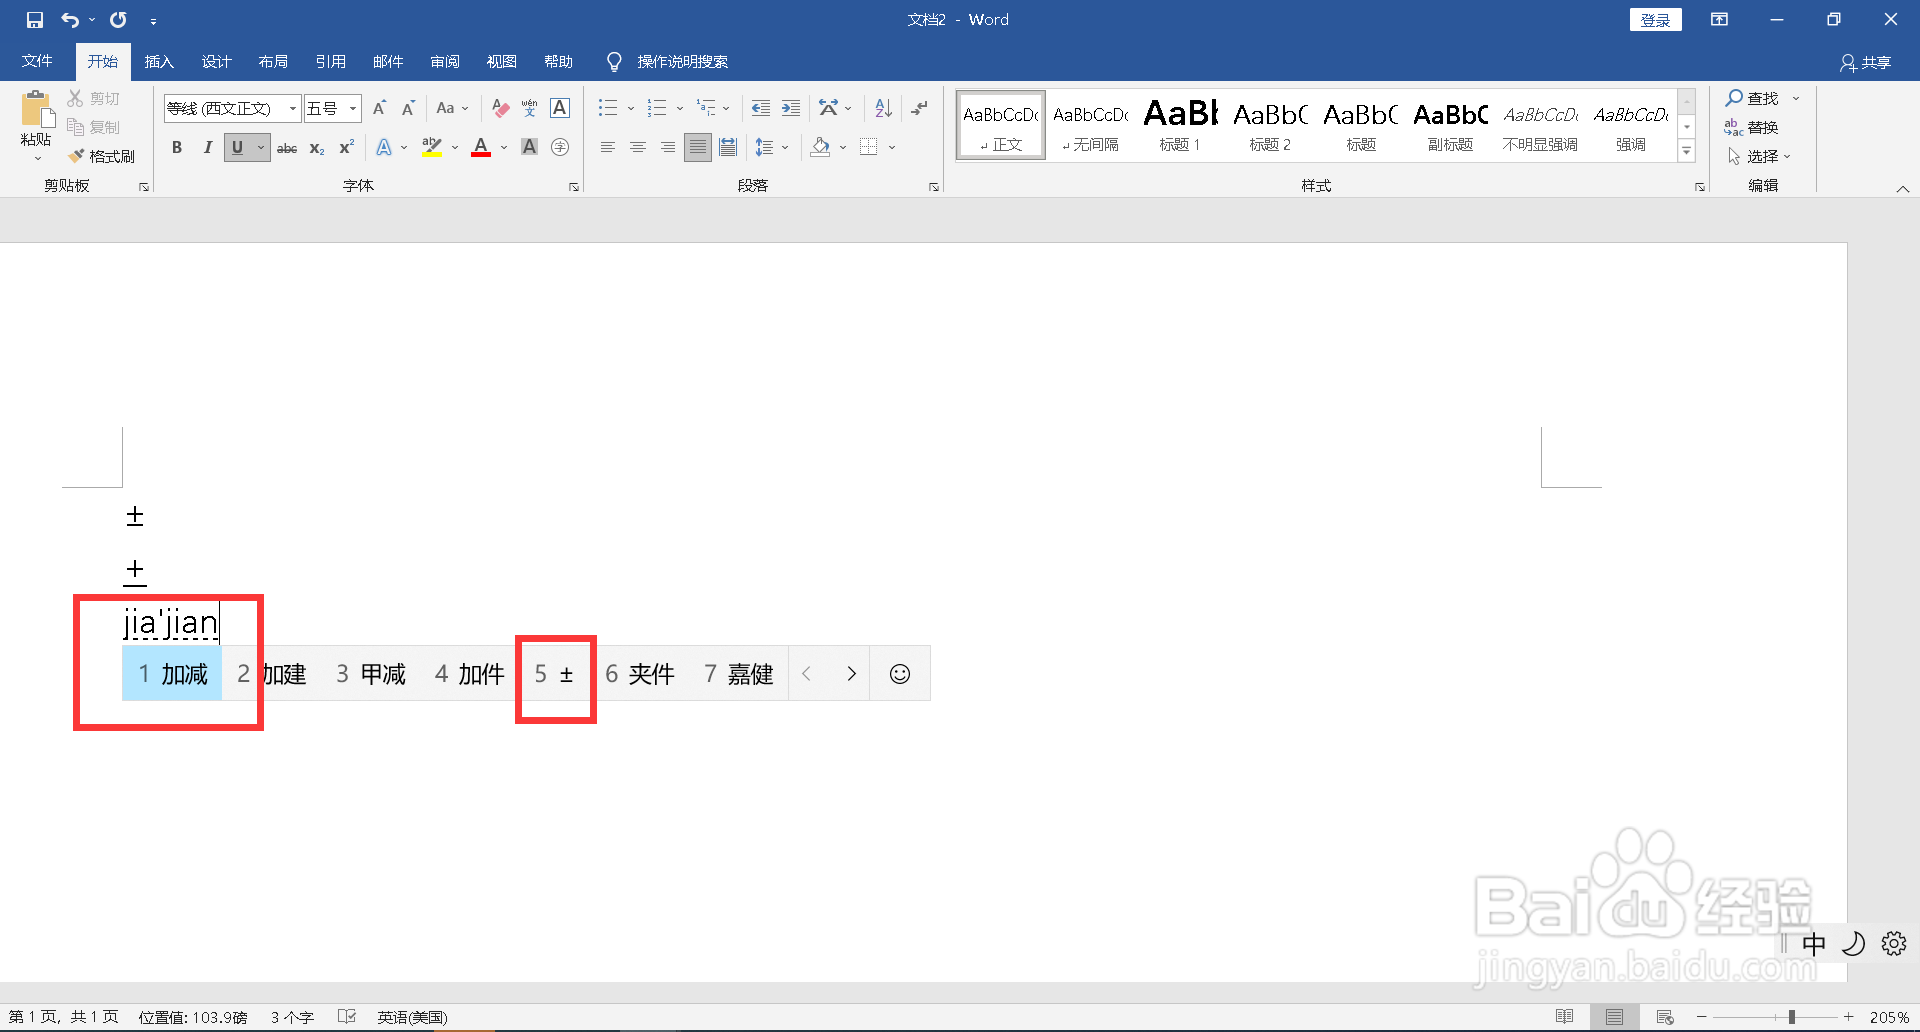1920x1032 pixels.
Task: Open IME emoji panel smiley
Action: [x=900, y=674]
